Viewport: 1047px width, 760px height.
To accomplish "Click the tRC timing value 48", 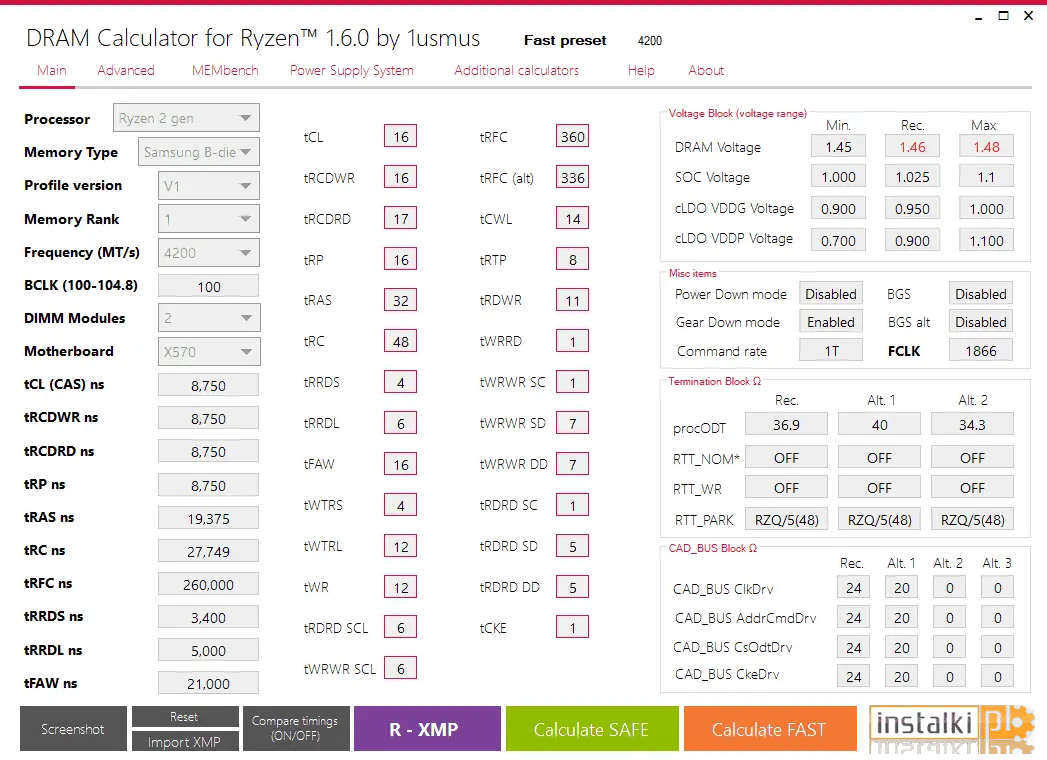I will click(x=401, y=342).
